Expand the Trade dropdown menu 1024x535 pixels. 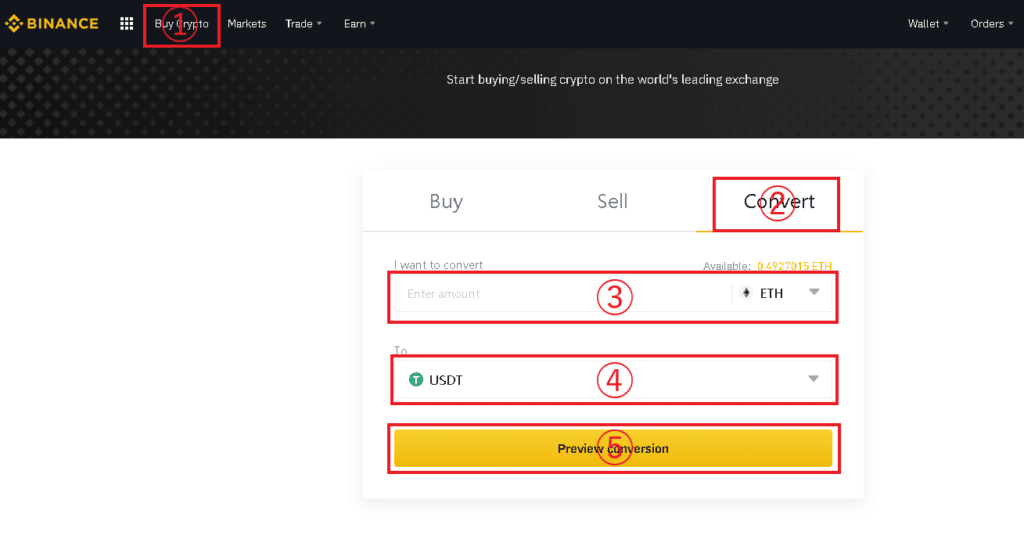pos(304,24)
